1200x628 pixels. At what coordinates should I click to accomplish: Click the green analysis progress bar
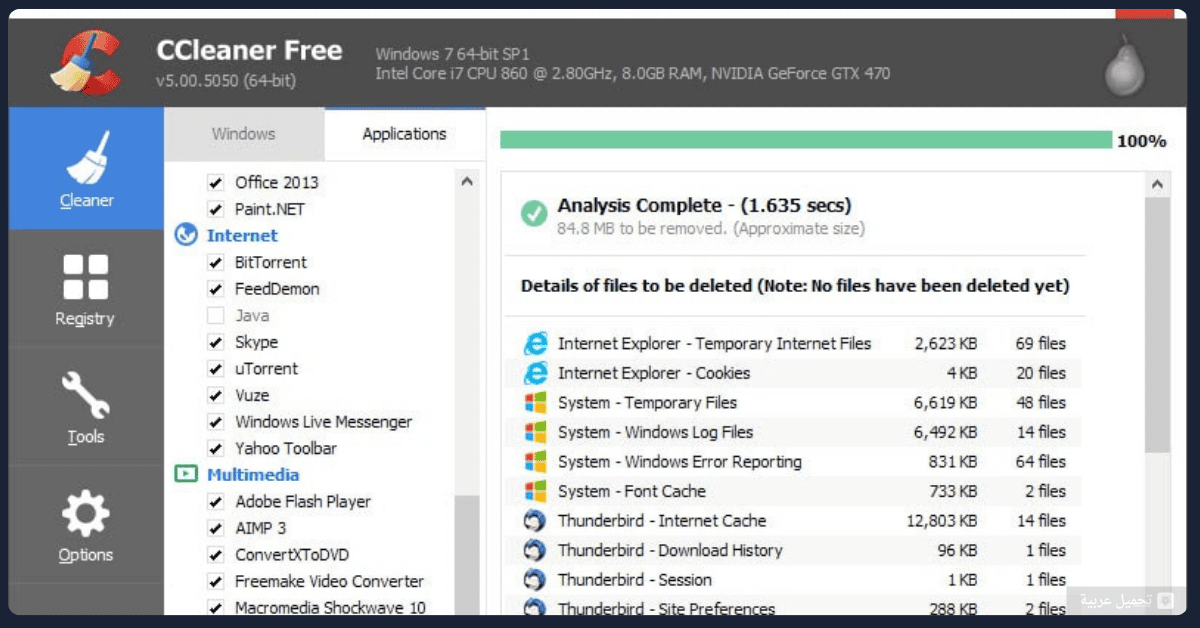pos(806,140)
